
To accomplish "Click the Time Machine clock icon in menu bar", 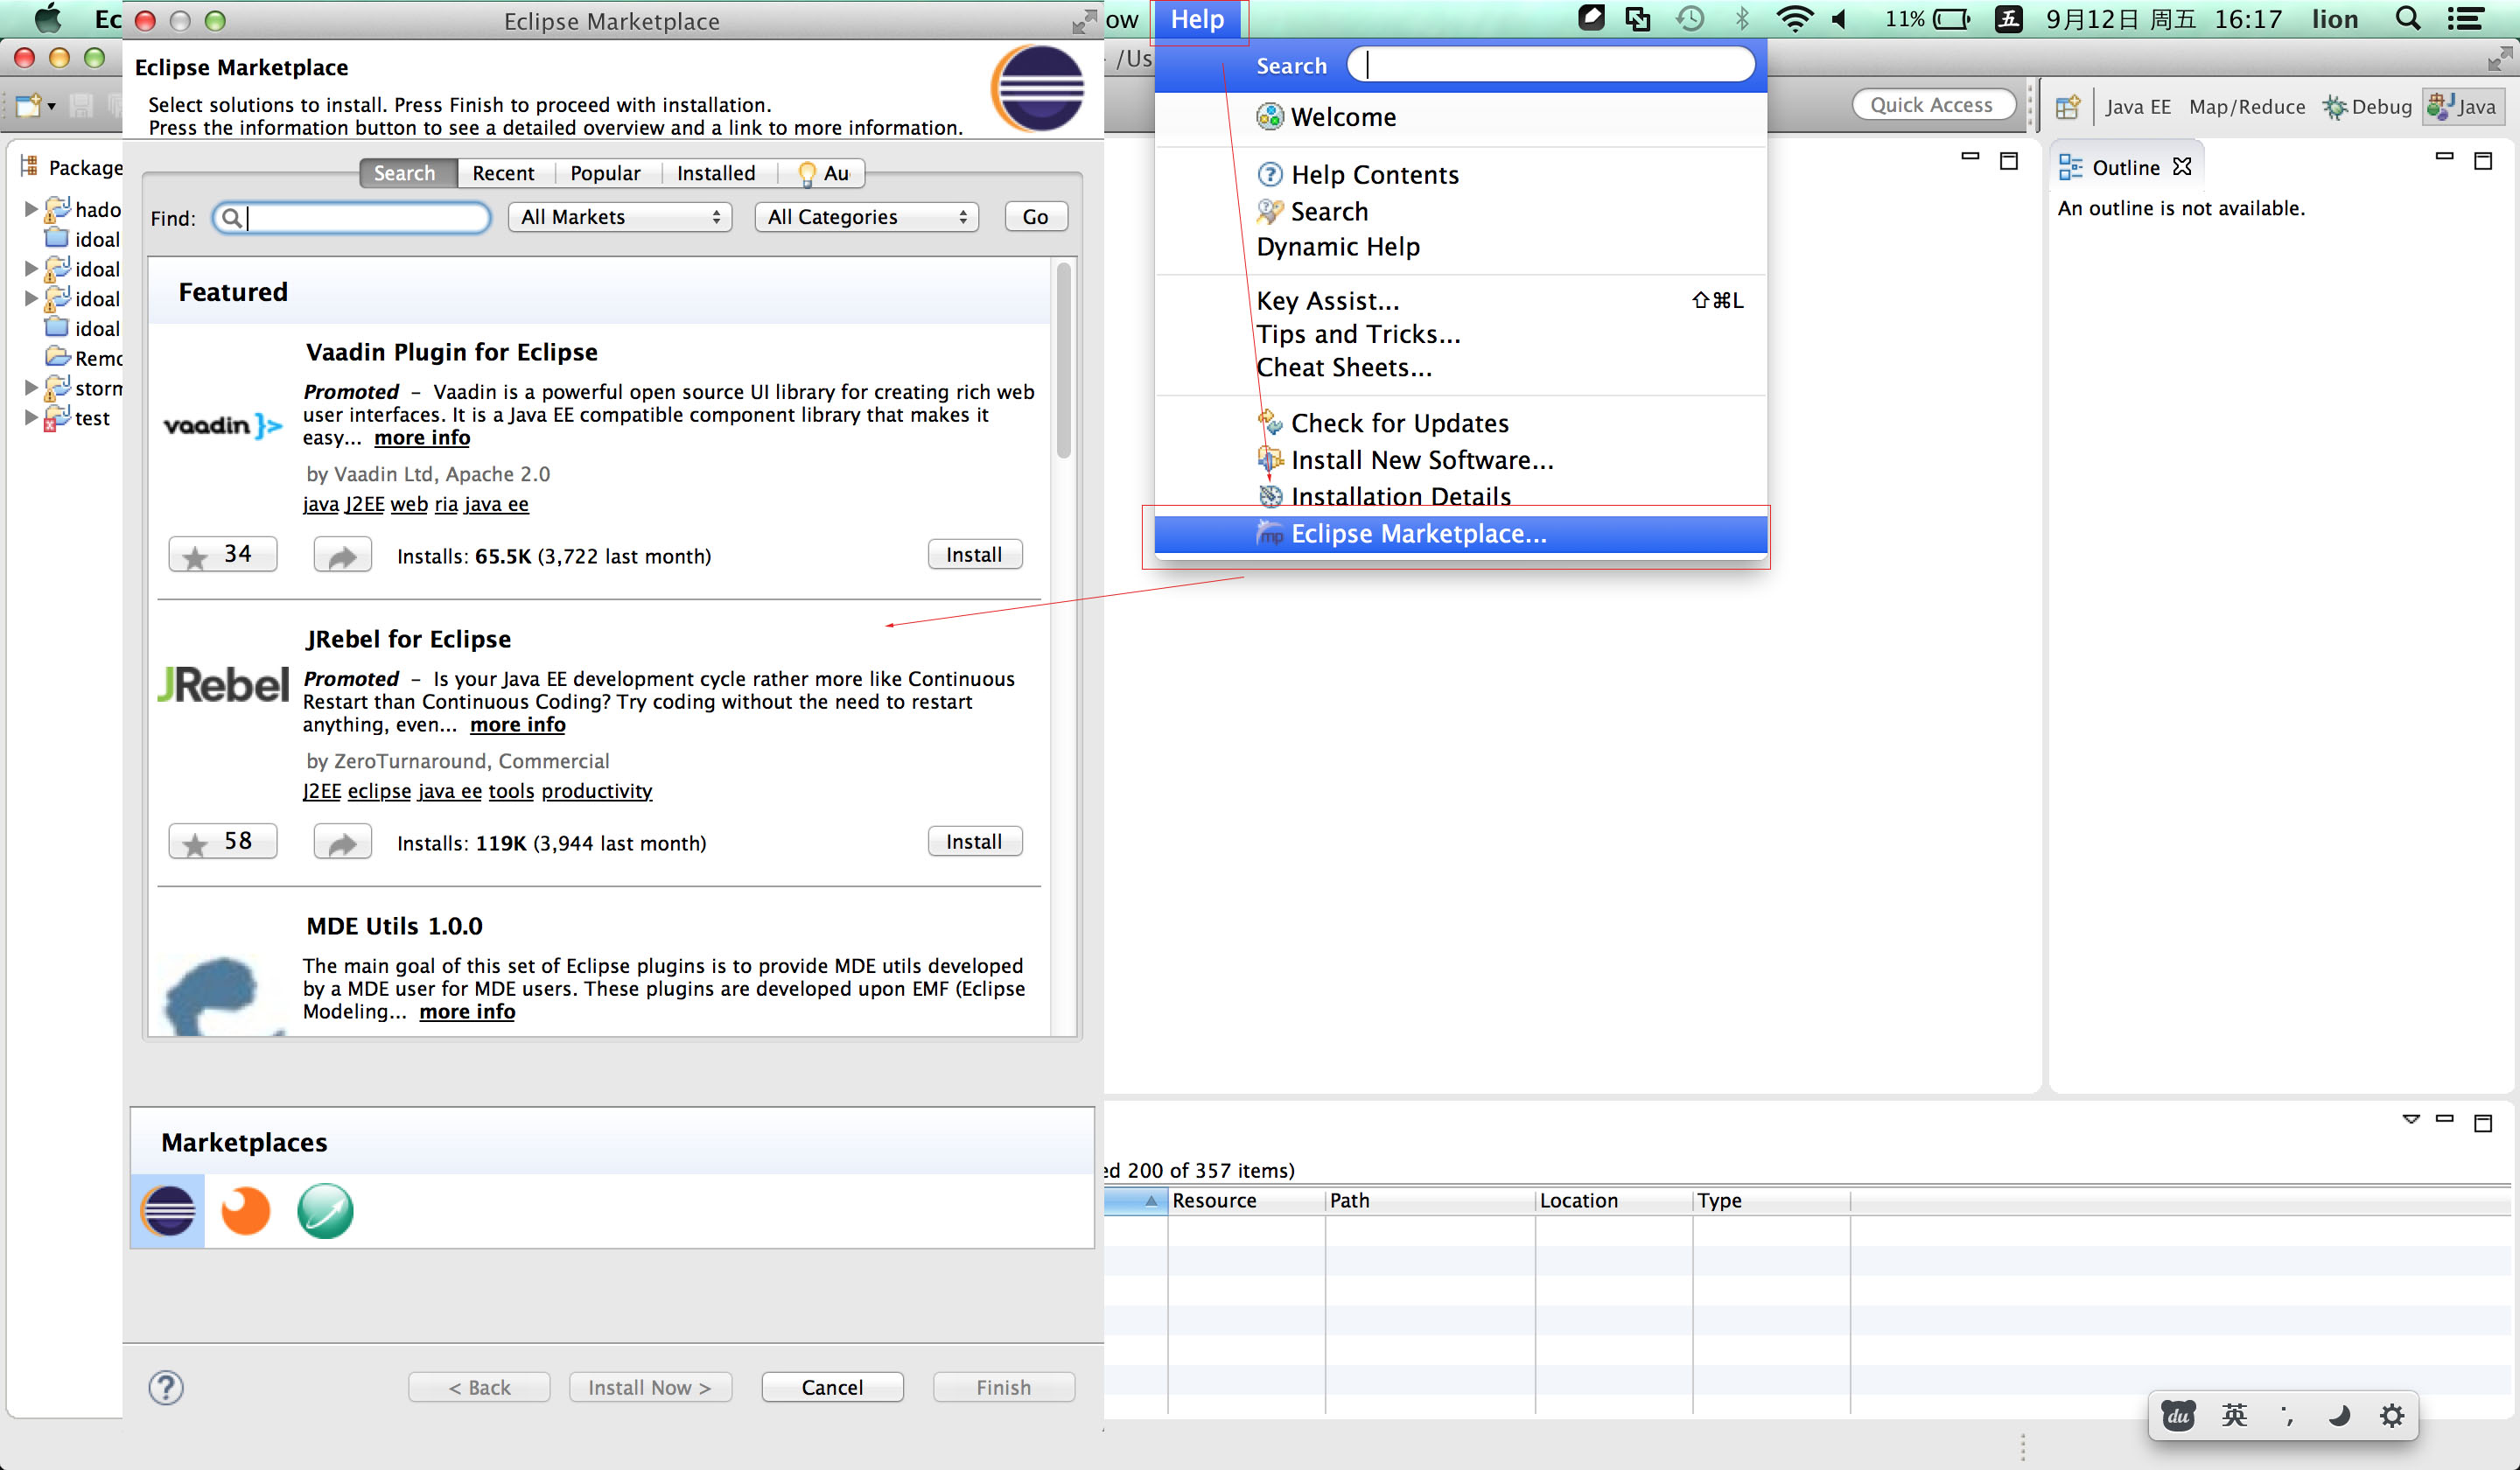I will pos(1689,19).
